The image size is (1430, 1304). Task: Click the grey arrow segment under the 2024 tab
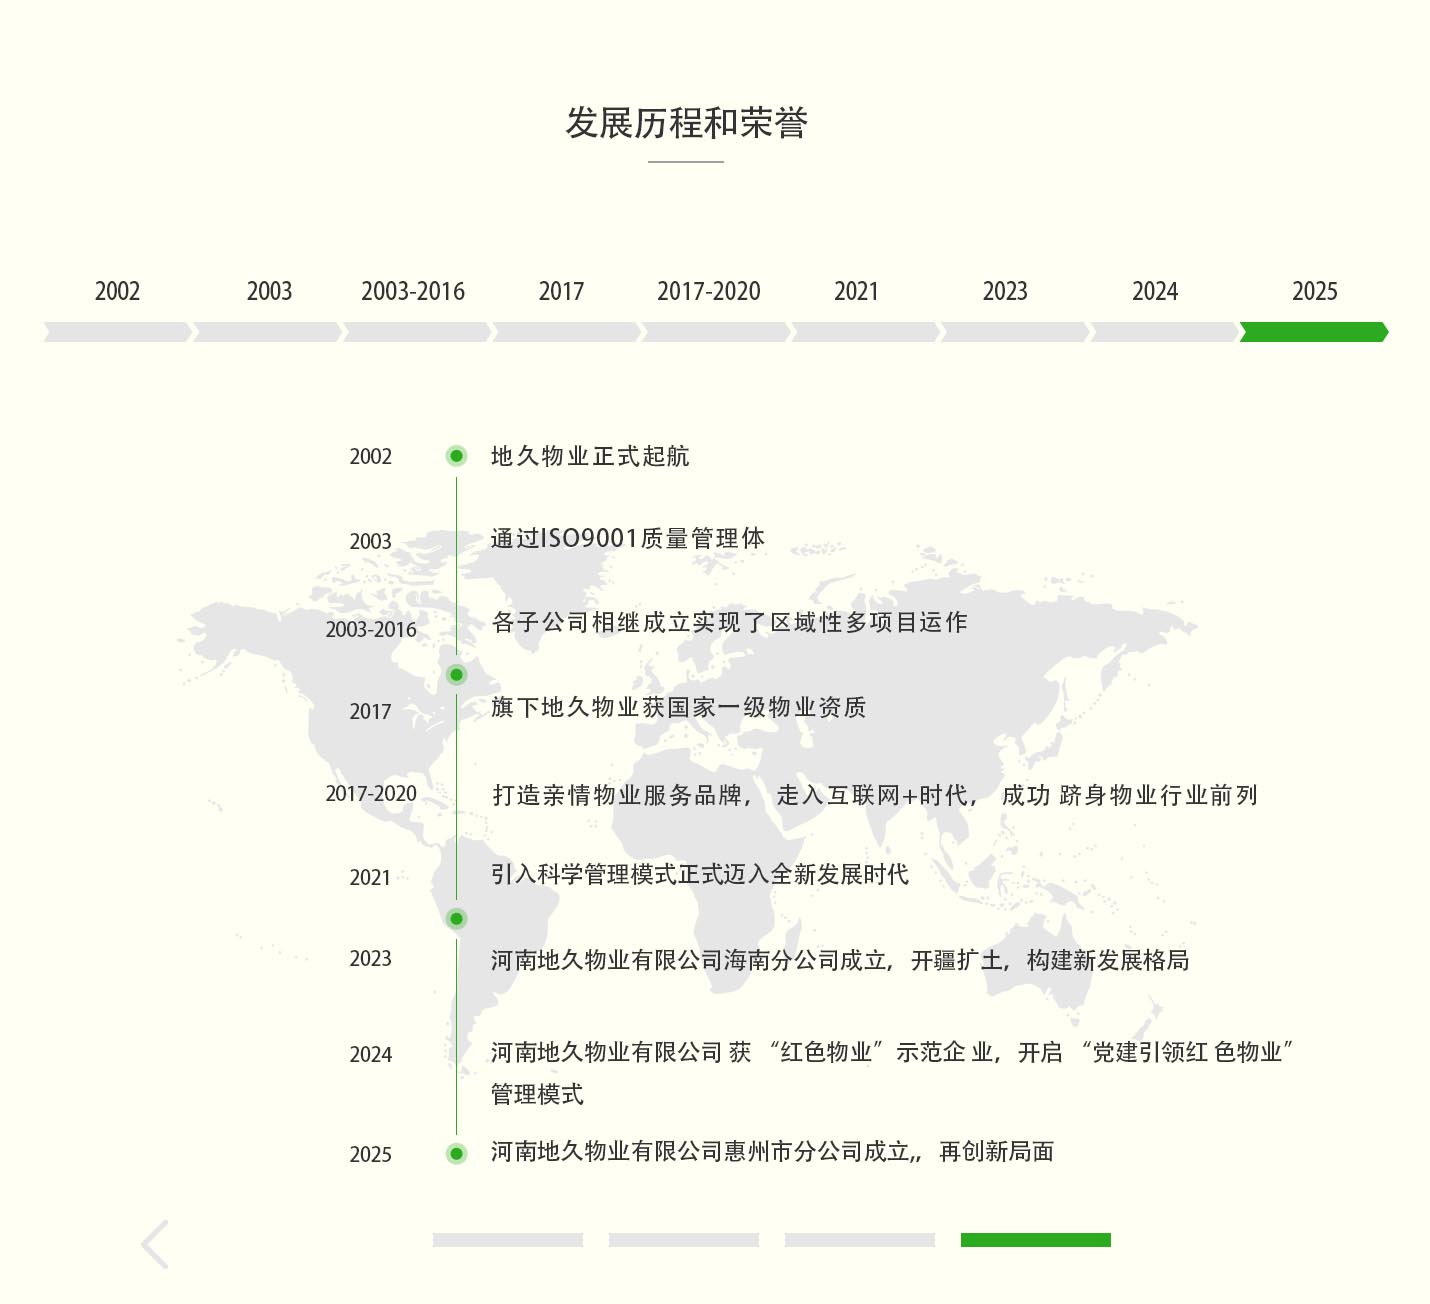(x=1165, y=332)
